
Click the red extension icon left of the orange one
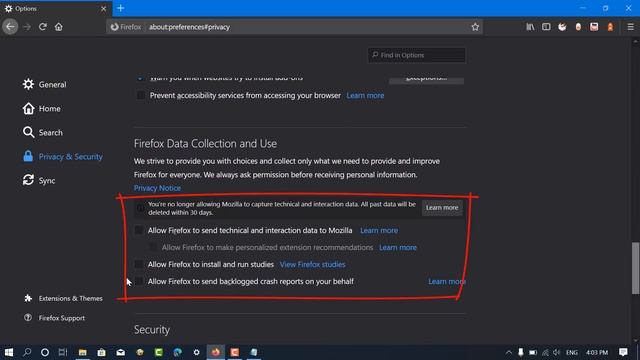click(594, 27)
